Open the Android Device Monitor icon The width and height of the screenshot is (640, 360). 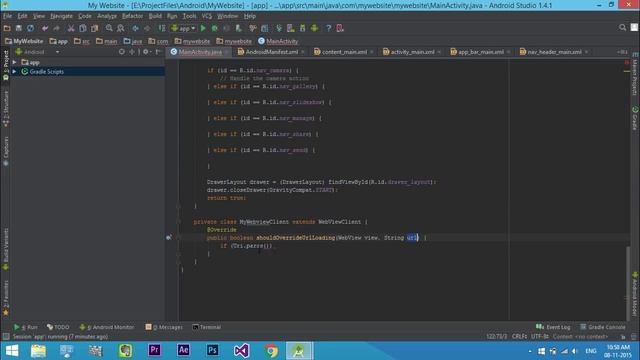point(314,28)
